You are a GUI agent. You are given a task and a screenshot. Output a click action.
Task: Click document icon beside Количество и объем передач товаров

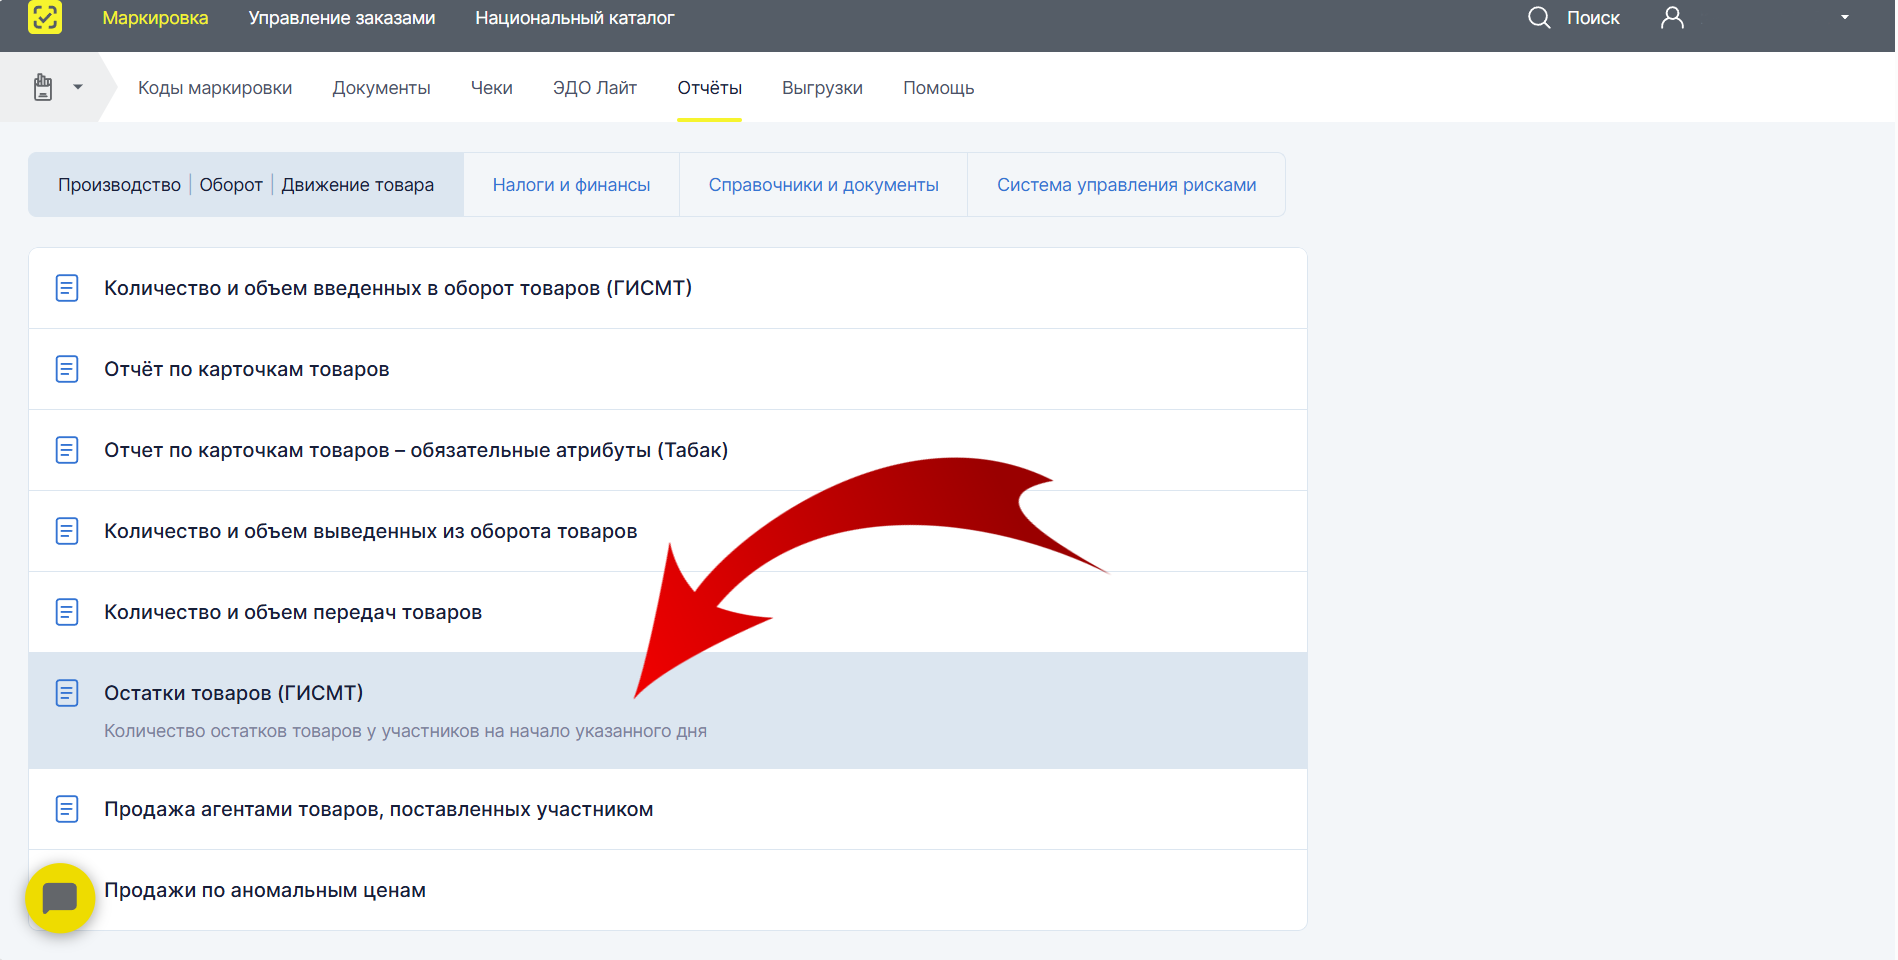point(67,612)
